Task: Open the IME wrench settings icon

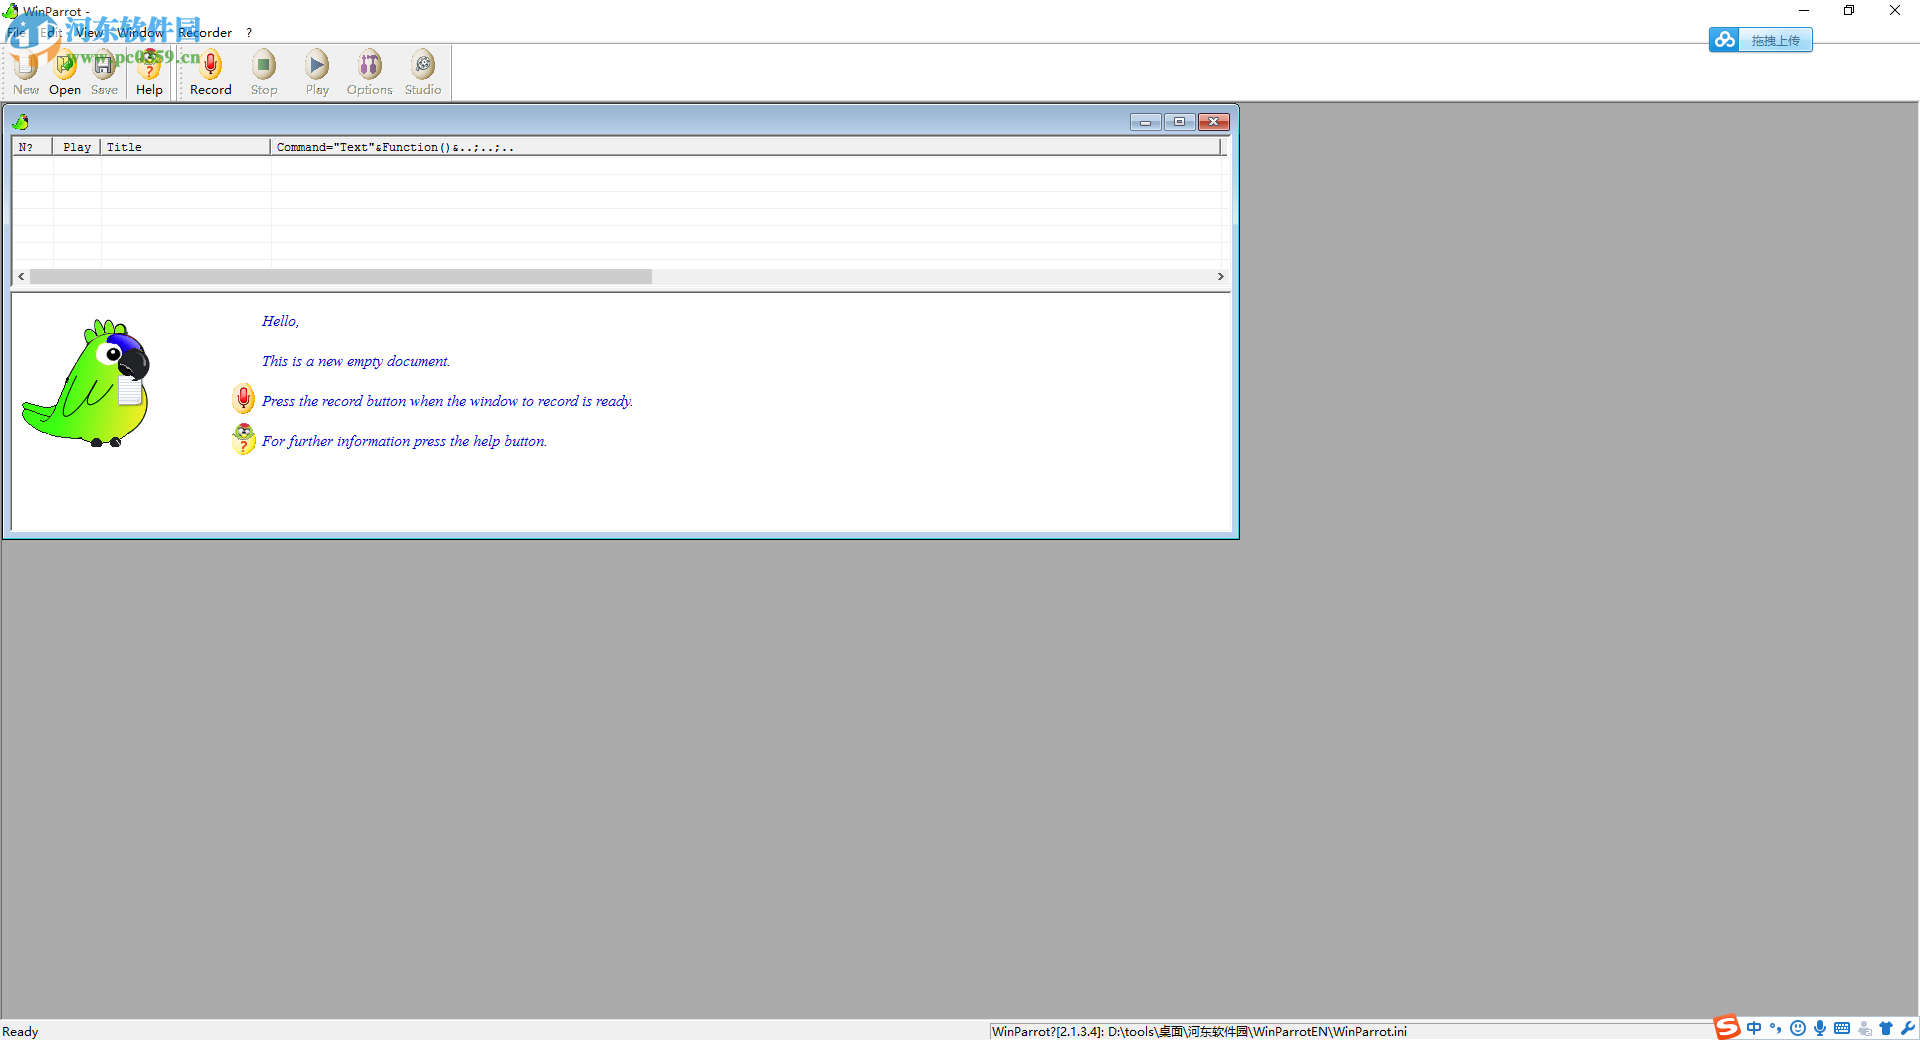Action: tap(1908, 1028)
